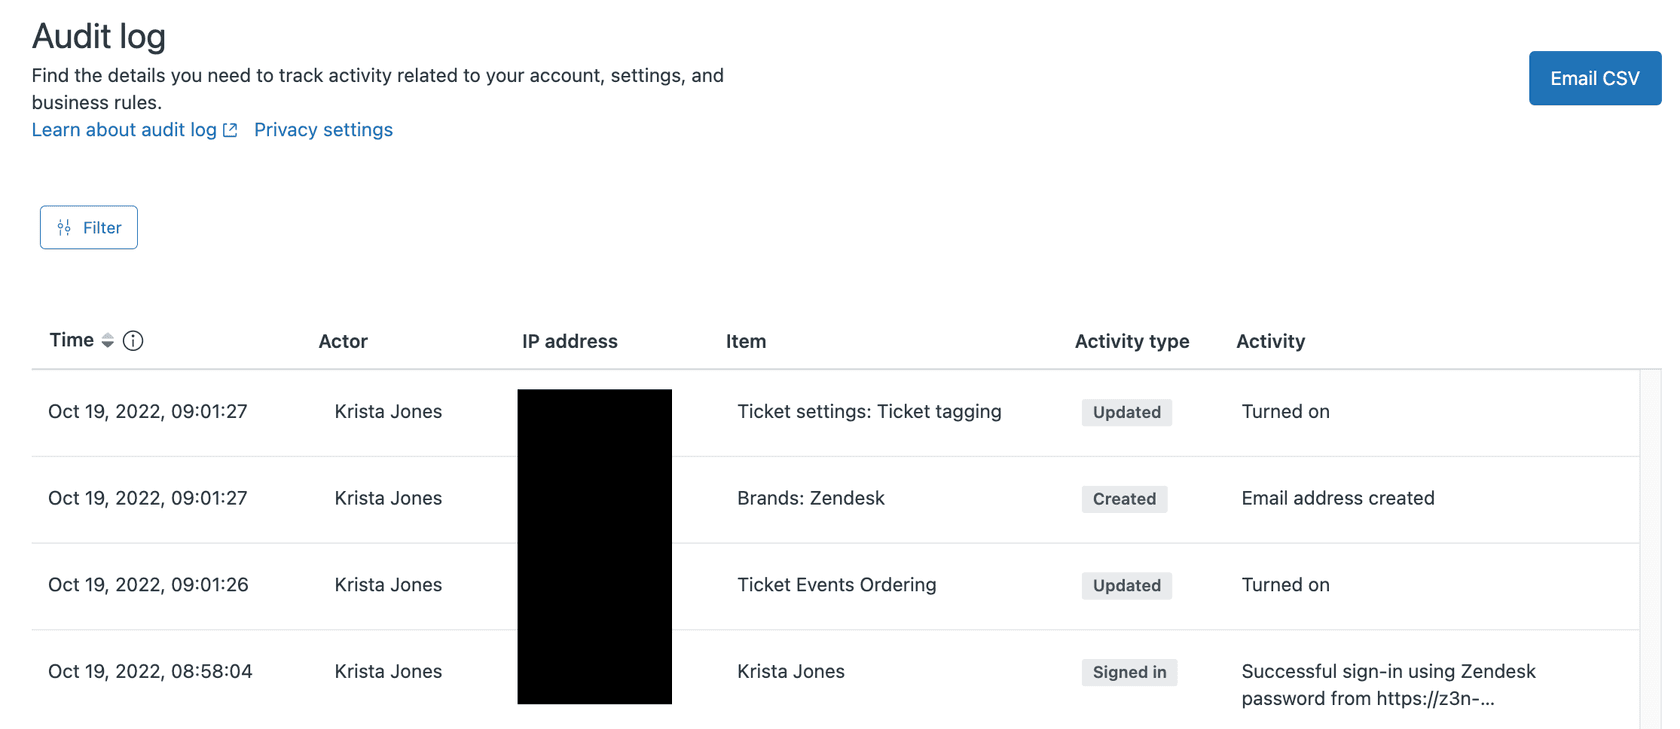1680x729 pixels.
Task: Click the Updated badge on Ticket tagging row
Action: coord(1126,412)
